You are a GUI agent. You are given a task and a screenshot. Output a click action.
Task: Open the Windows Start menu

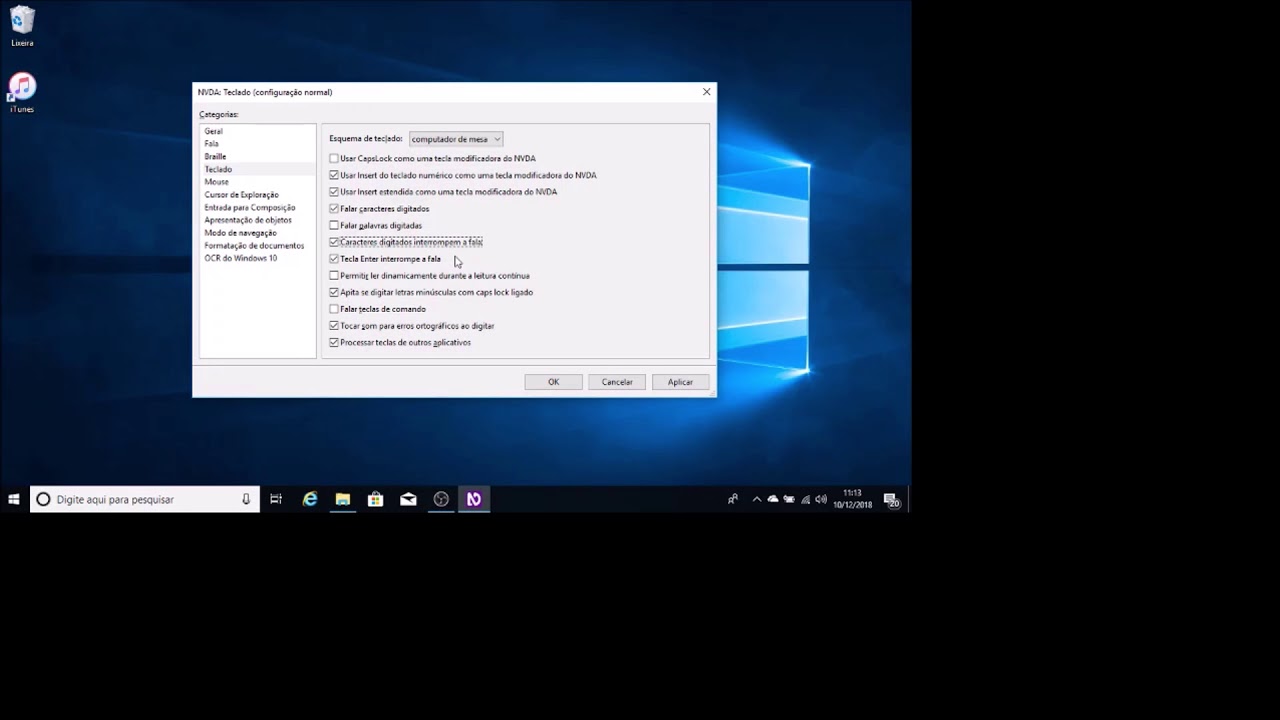(x=14, y=499)
